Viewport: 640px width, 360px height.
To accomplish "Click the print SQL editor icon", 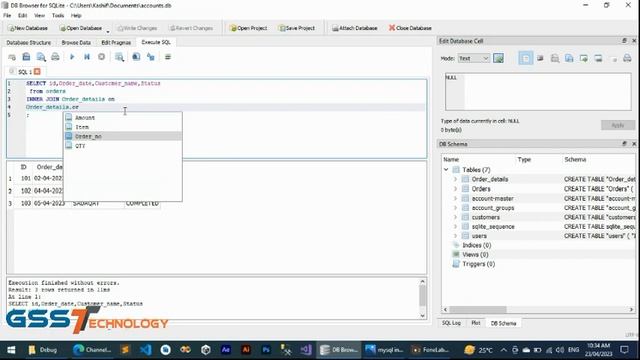I will [x=55, y=57].
